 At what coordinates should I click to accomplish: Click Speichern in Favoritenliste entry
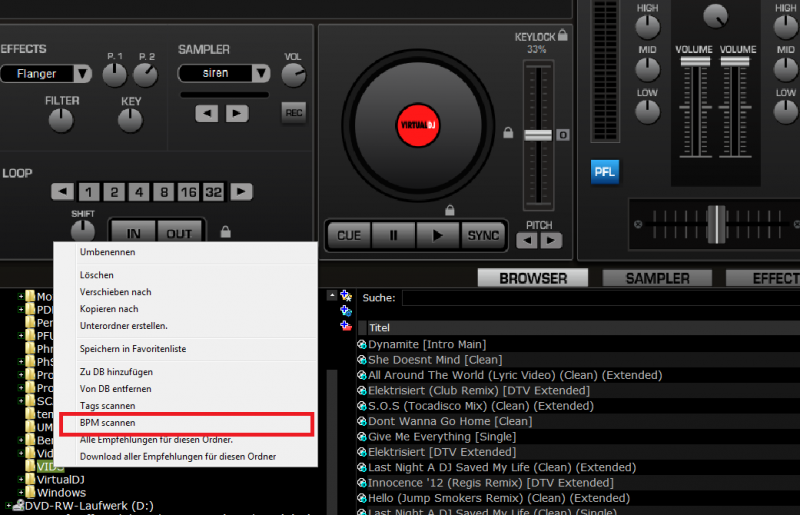(188, 349)
